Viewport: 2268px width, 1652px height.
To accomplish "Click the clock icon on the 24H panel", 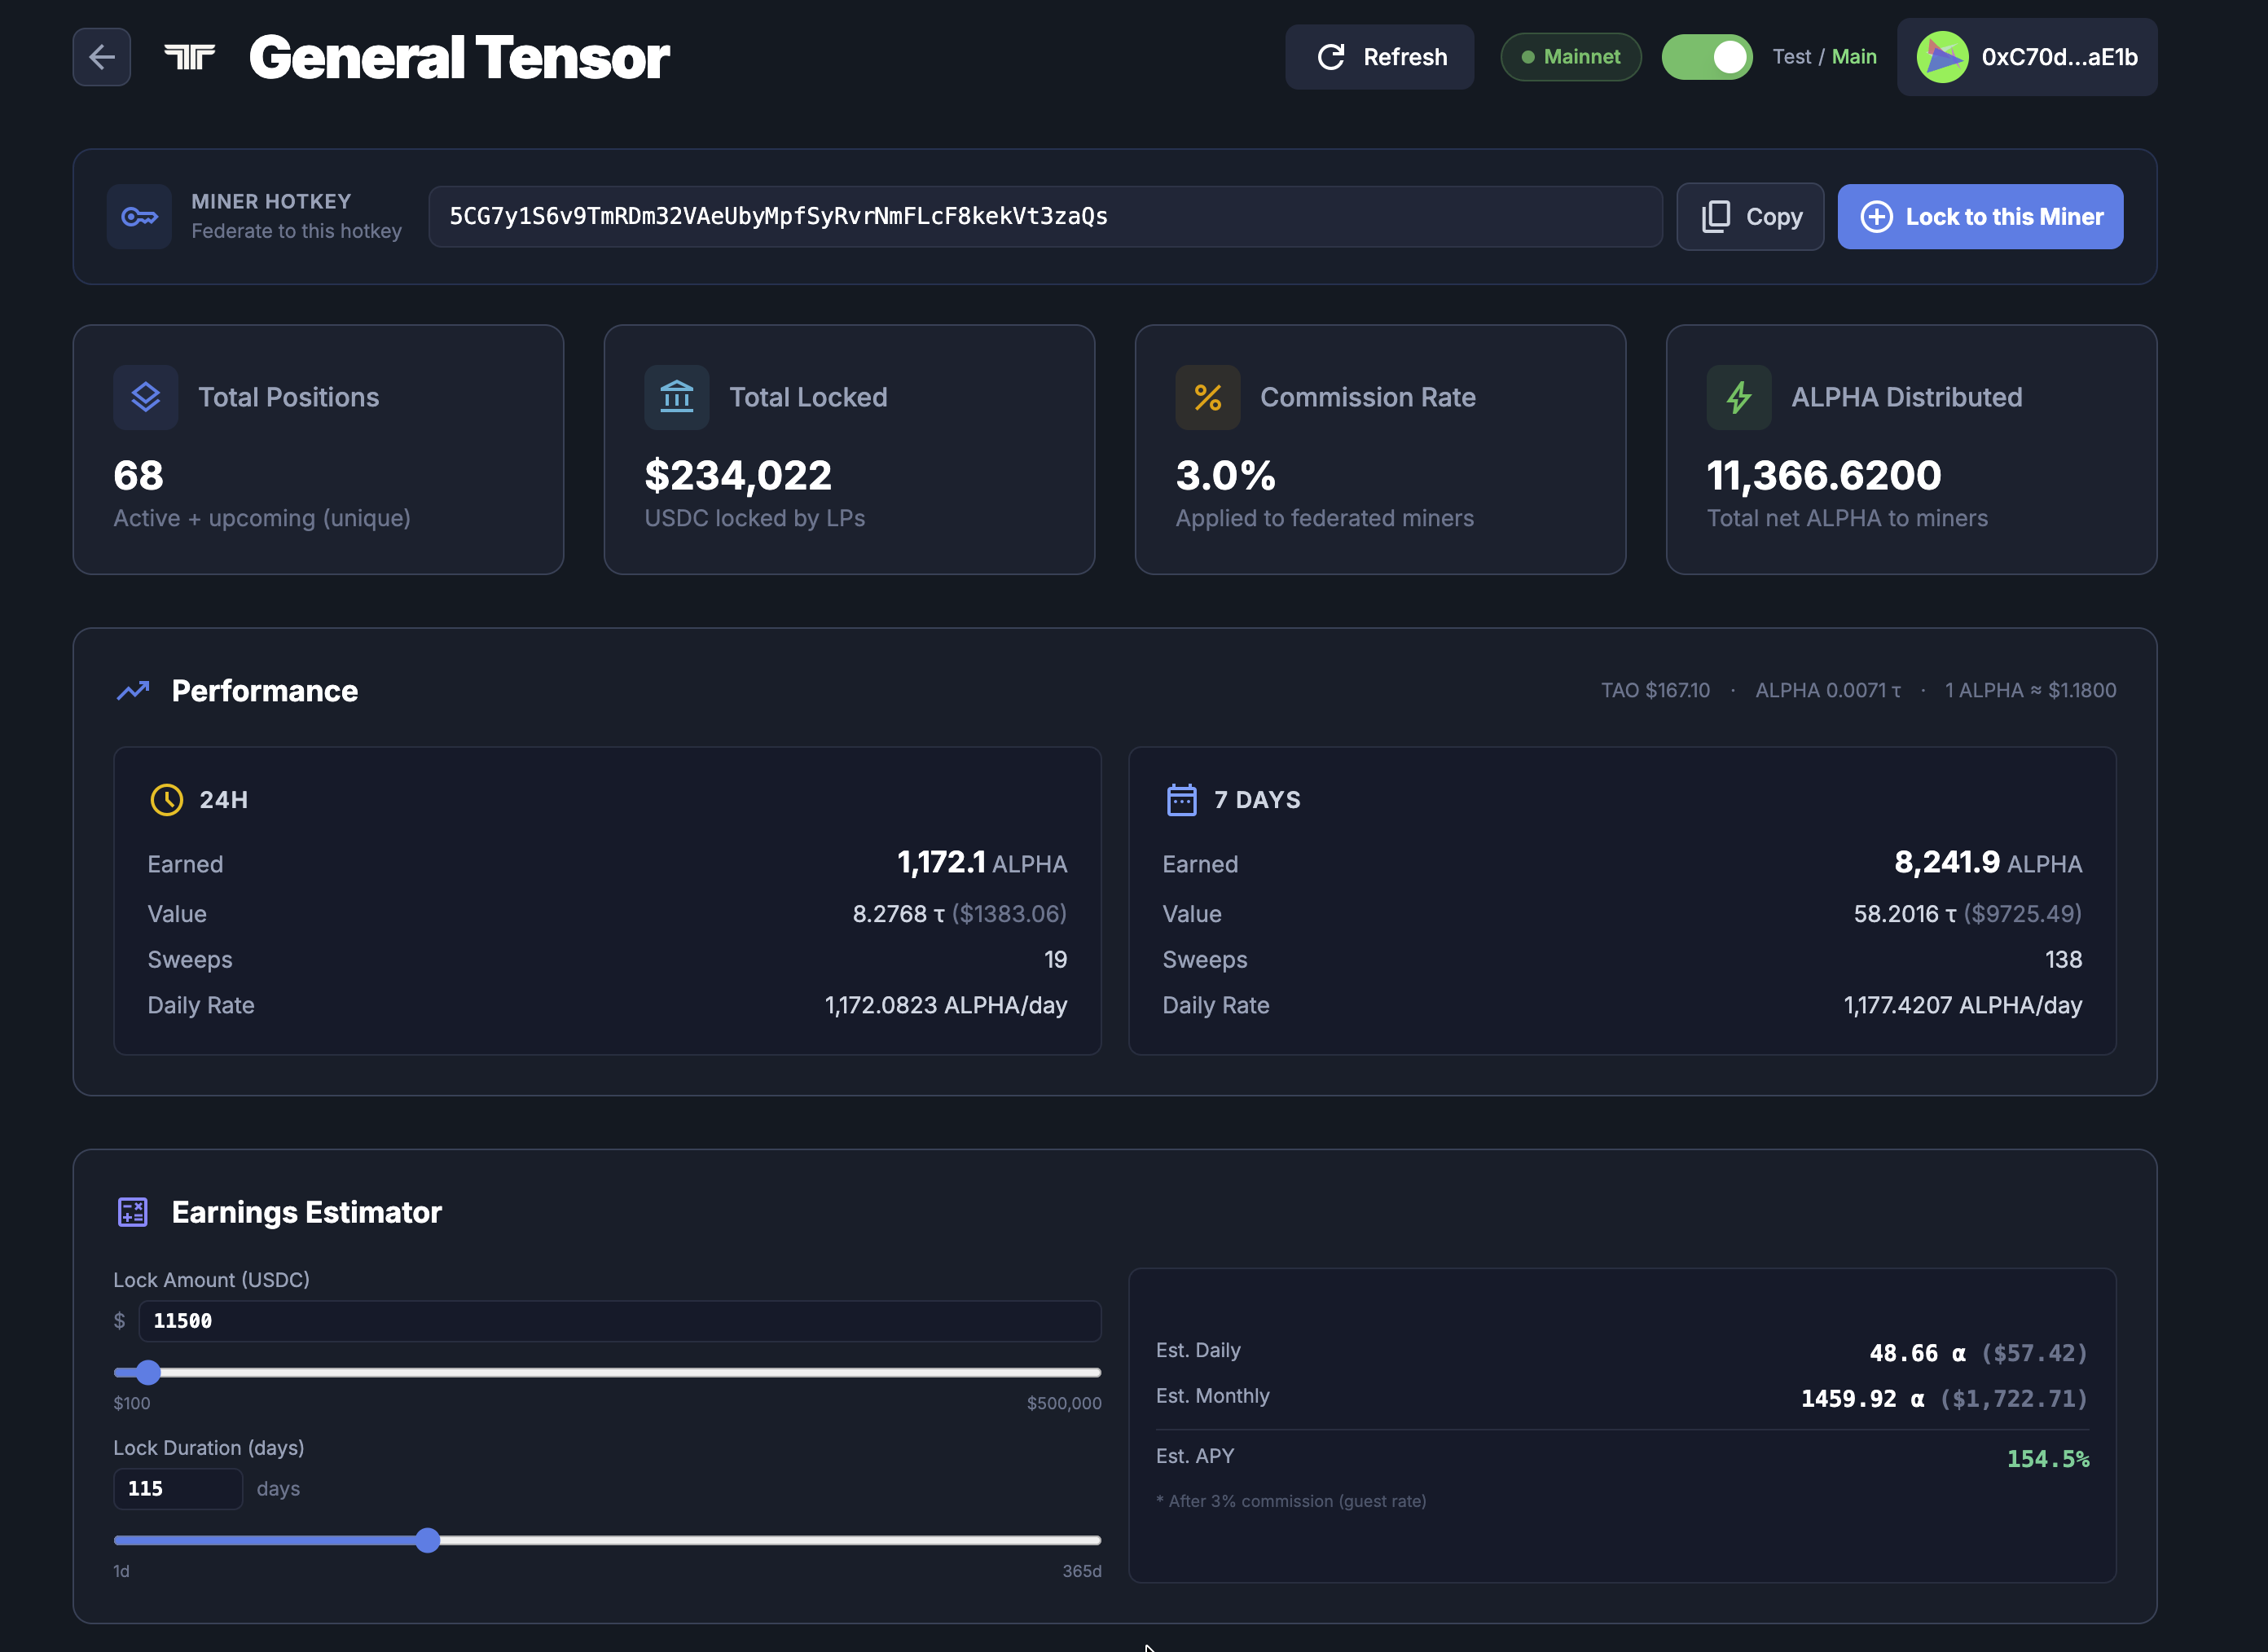I will [166, 799].
